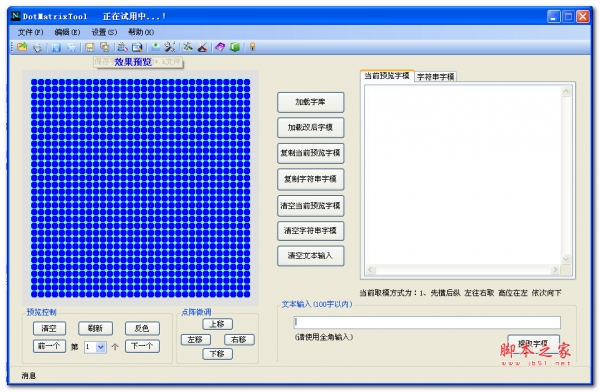Click the 上移 move up button

click(217, 324)
